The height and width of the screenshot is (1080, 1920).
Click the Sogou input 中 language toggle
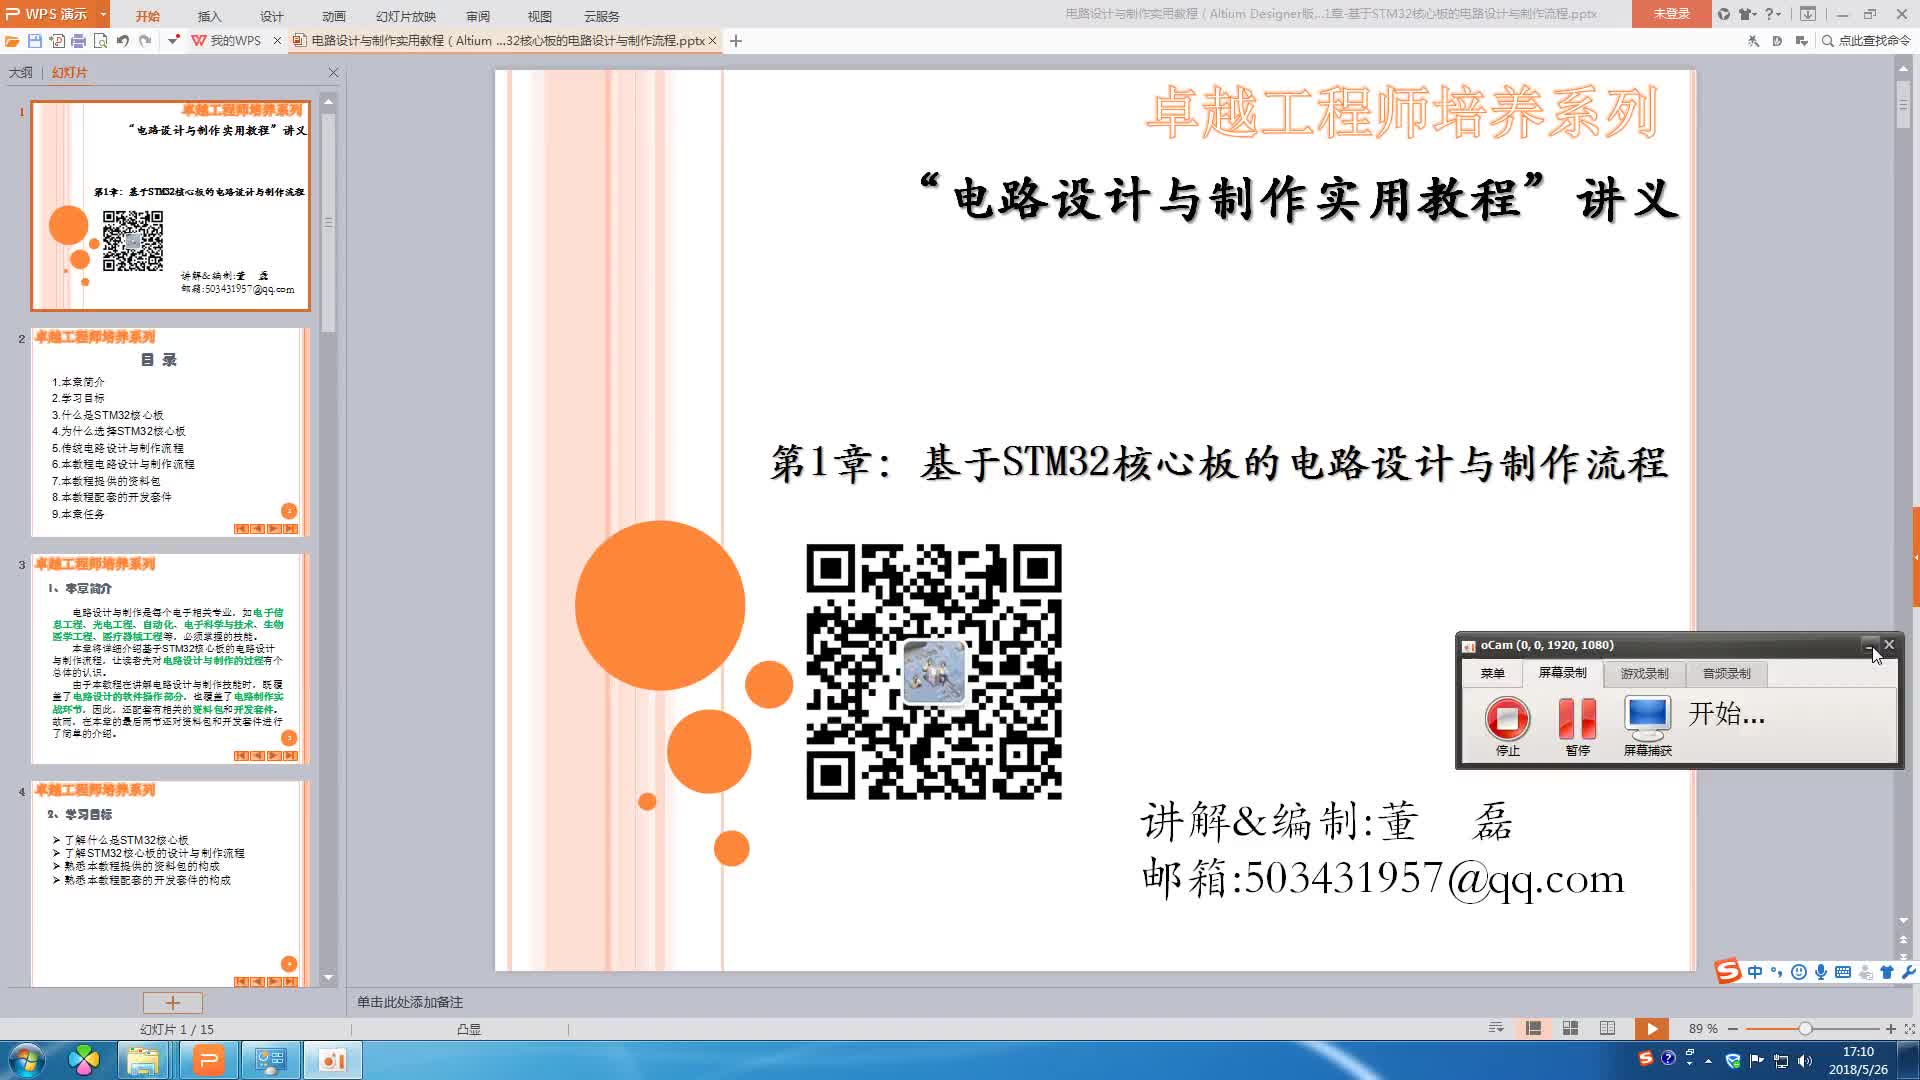pos(1755,972)
